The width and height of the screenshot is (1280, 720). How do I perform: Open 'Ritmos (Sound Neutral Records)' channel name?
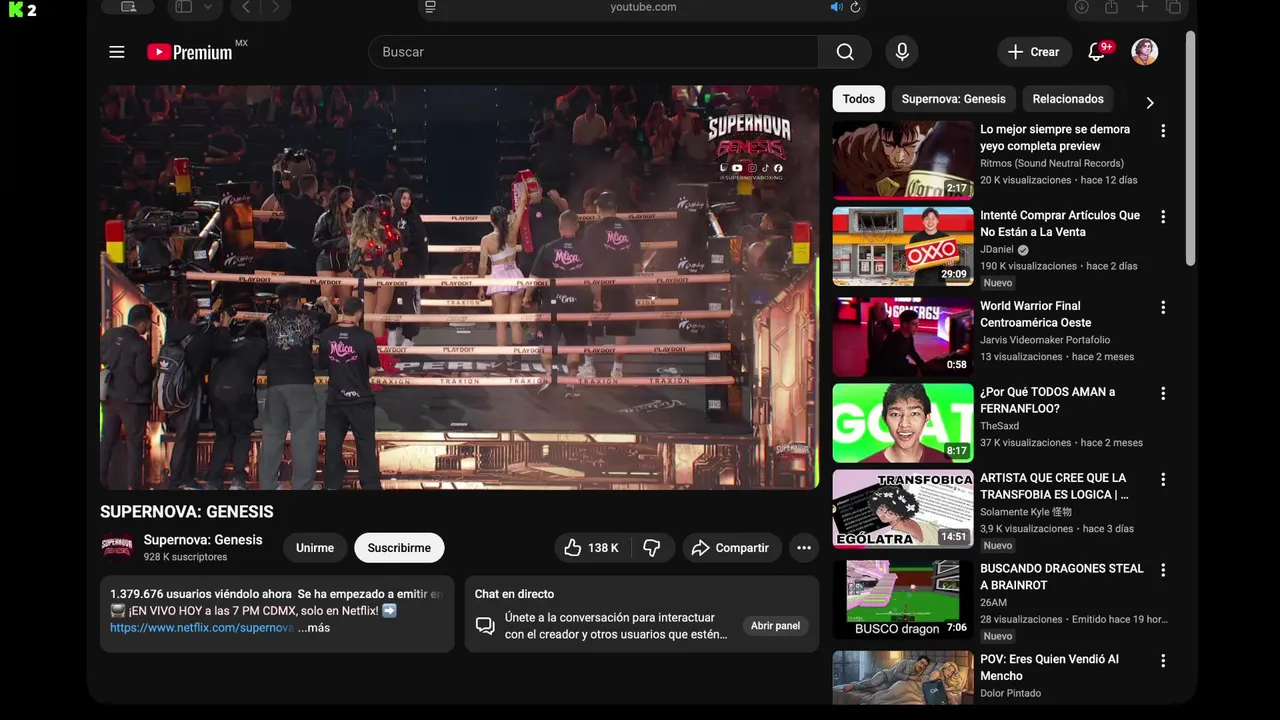pyautogui.click(x=1052, y=163)
